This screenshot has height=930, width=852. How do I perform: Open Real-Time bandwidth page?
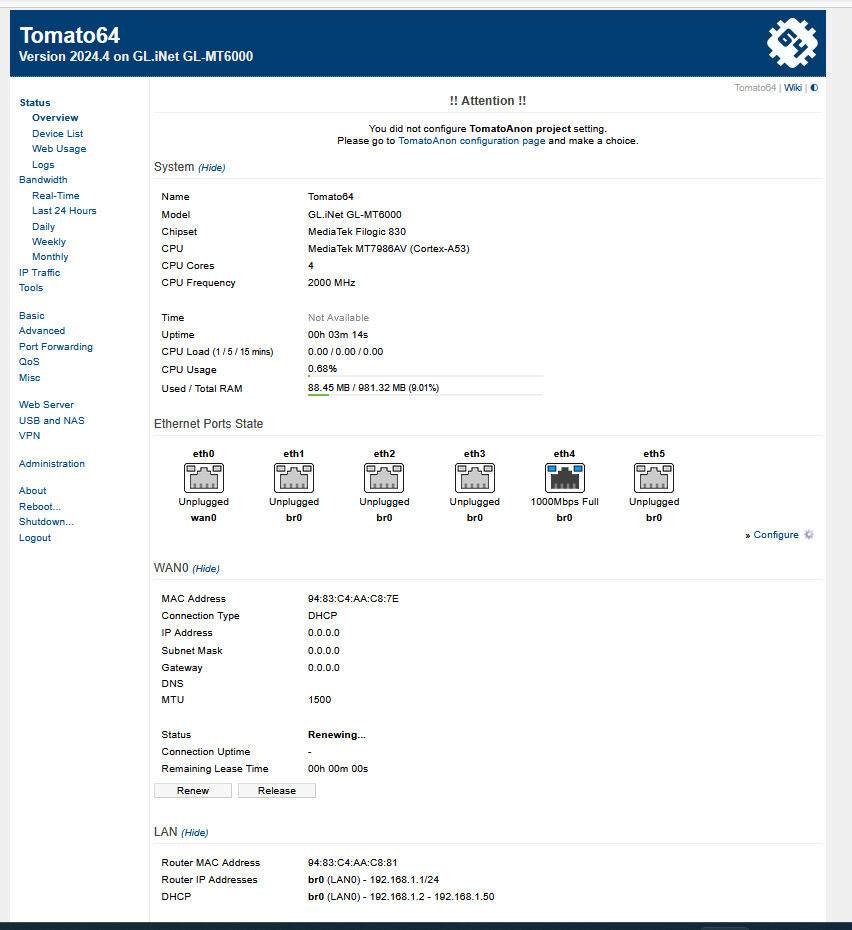click(x=56, y=196)
